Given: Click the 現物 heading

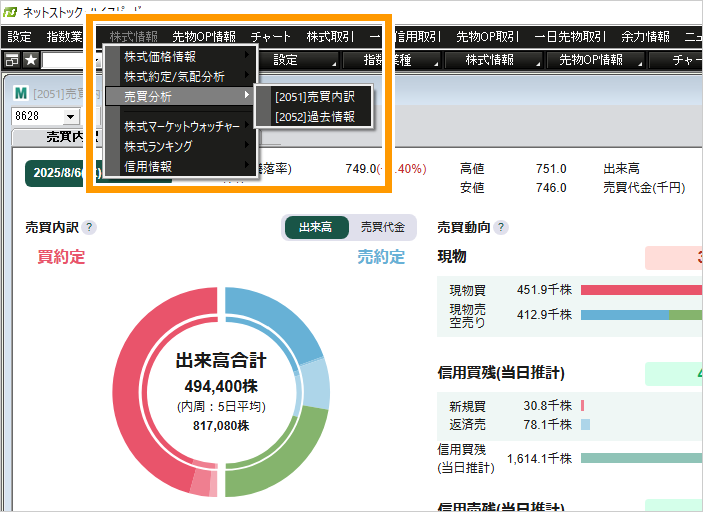Looking at the screenshot, I should pyautogui.click(x=452, y=256).
